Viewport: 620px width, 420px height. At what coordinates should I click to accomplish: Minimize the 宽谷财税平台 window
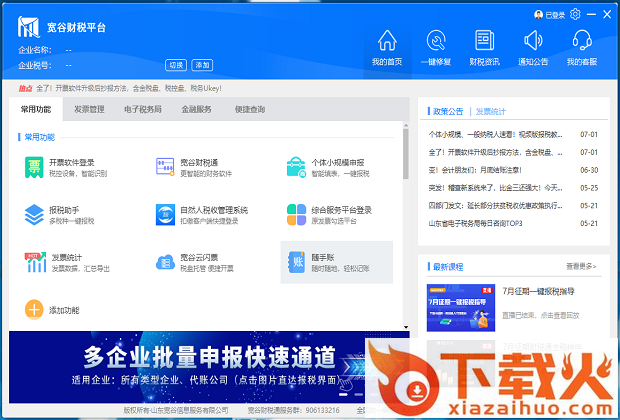click(x=591, y=14)
